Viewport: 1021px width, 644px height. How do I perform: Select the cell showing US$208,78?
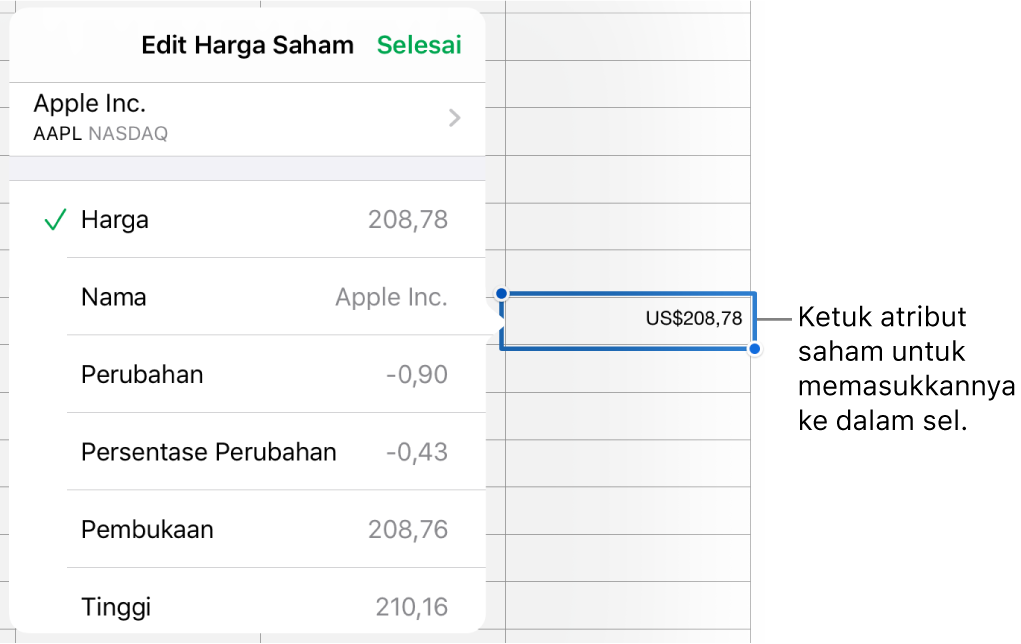(x=628, y=320)
